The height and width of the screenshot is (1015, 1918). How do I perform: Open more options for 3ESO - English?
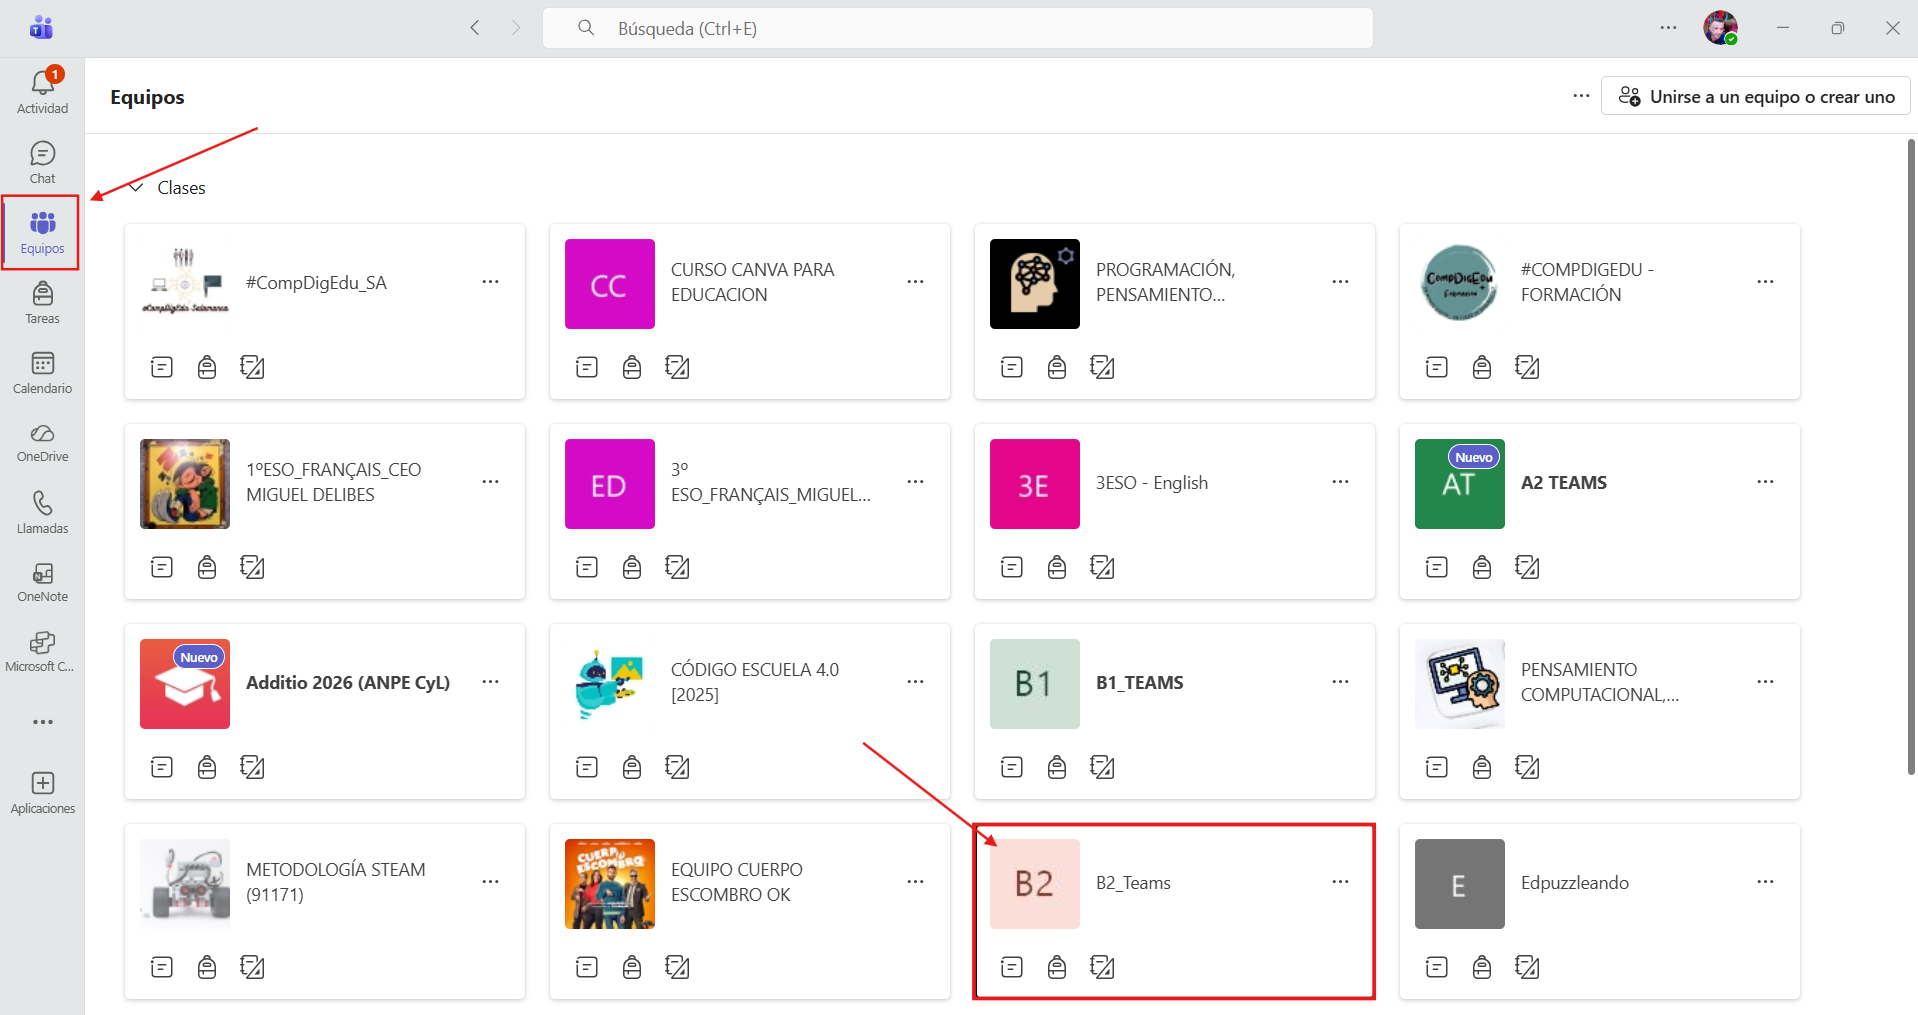pyautogui.click(x=1340, y=482)
